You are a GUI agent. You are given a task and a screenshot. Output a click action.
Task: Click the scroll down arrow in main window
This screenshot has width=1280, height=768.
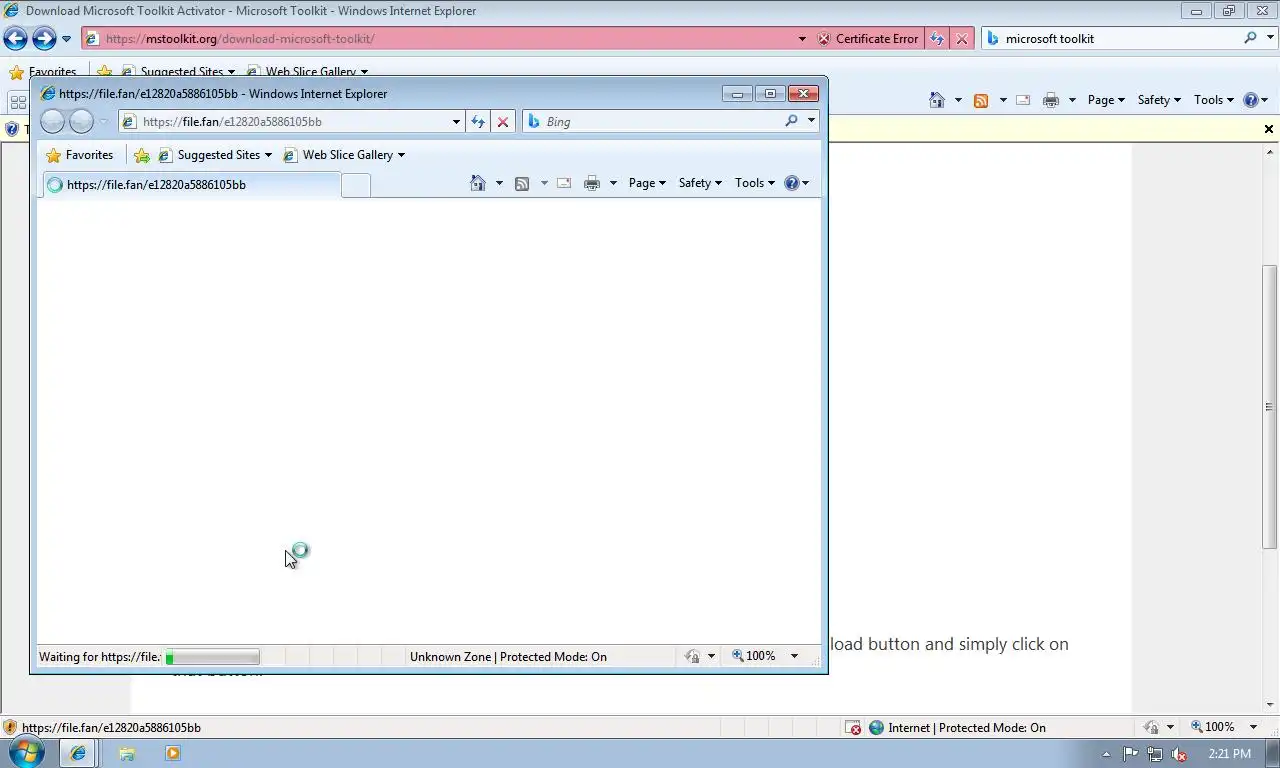click(x=1269, y=705)
